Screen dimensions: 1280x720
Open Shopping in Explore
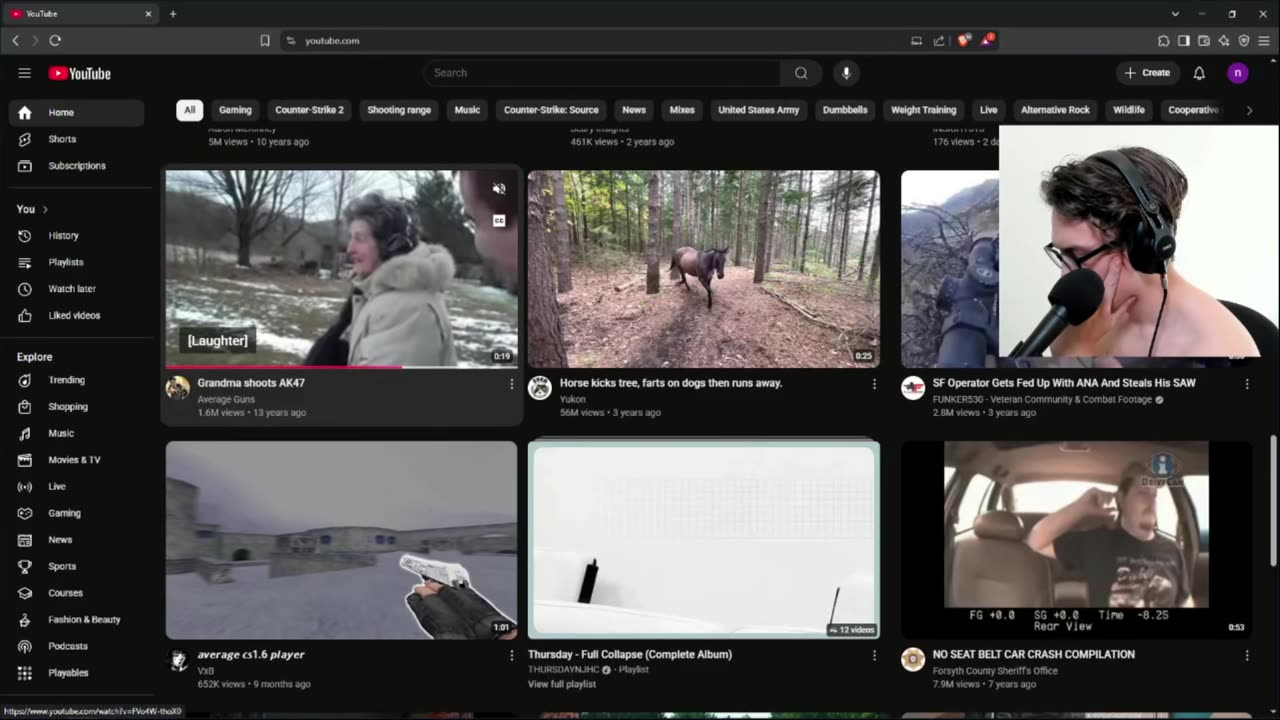point(76,407)
